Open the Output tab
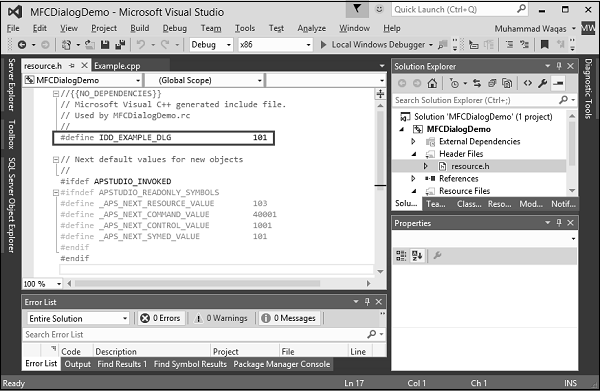This screenshot has width=600, height=391. (x=78, y=364)
